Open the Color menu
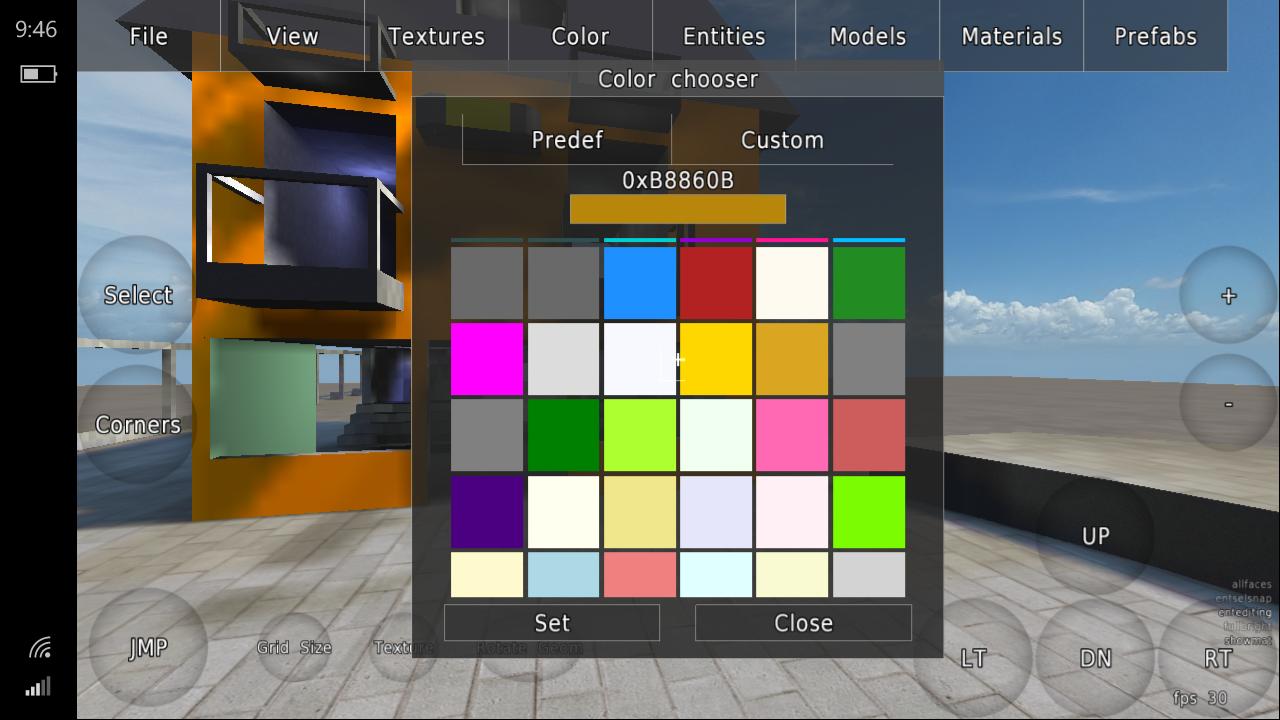The image size is (1280, 720). point(581,36)
